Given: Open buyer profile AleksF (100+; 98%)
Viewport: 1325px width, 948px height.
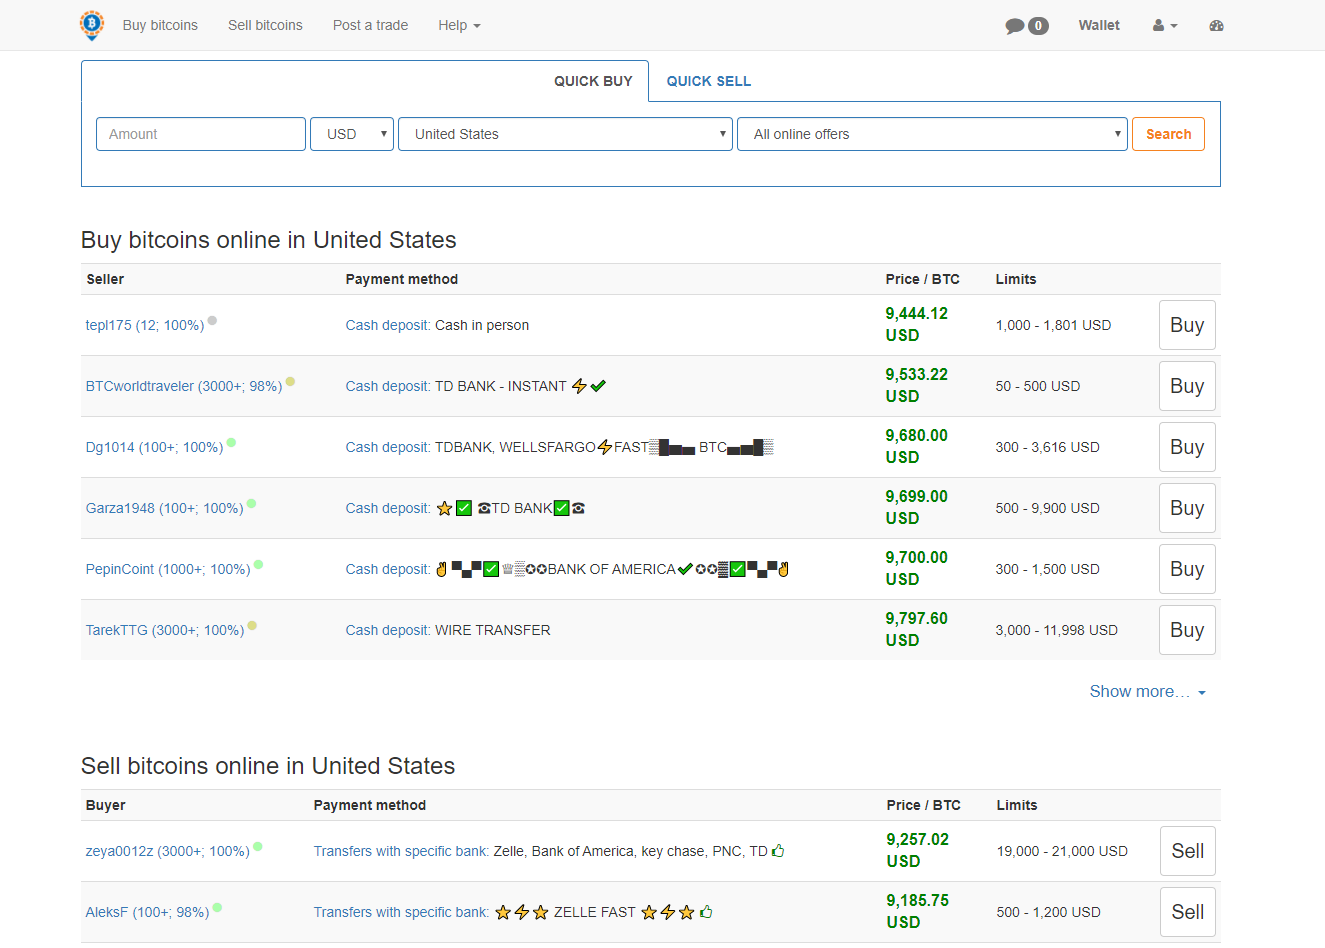Looking at the screenshot, I should (x=148, y=912).
